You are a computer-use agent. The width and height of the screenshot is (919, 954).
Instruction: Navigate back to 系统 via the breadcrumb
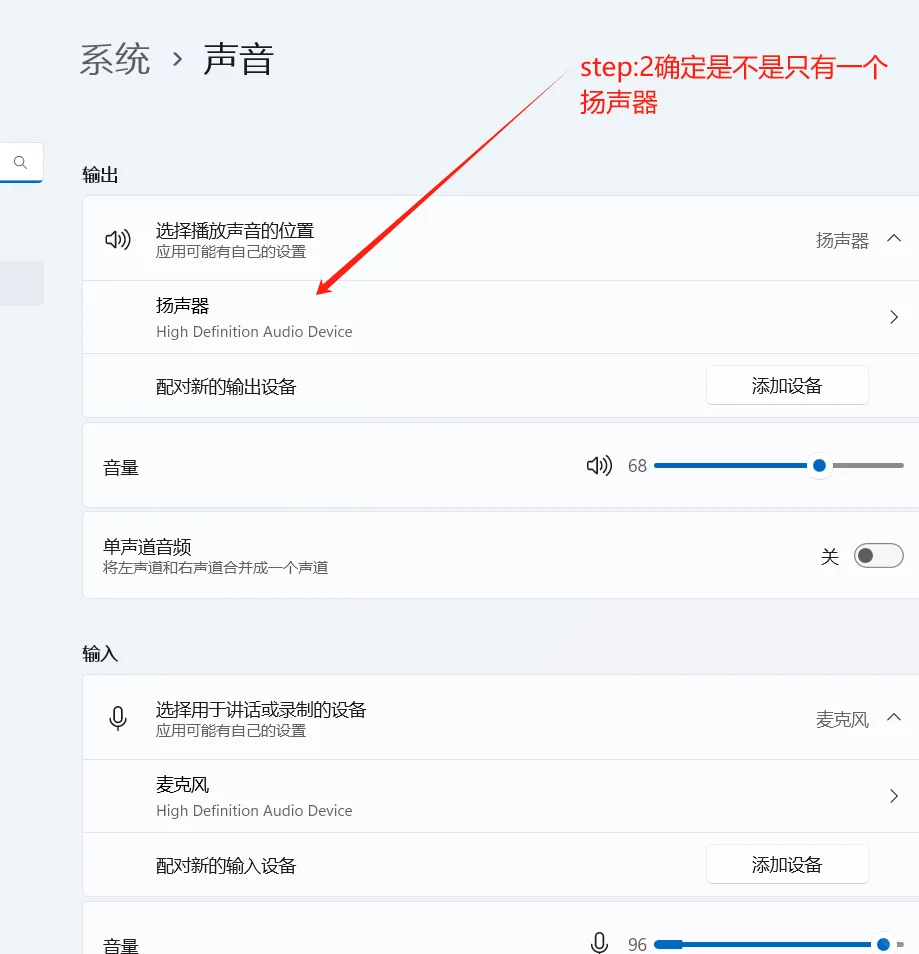coord(114,60)
